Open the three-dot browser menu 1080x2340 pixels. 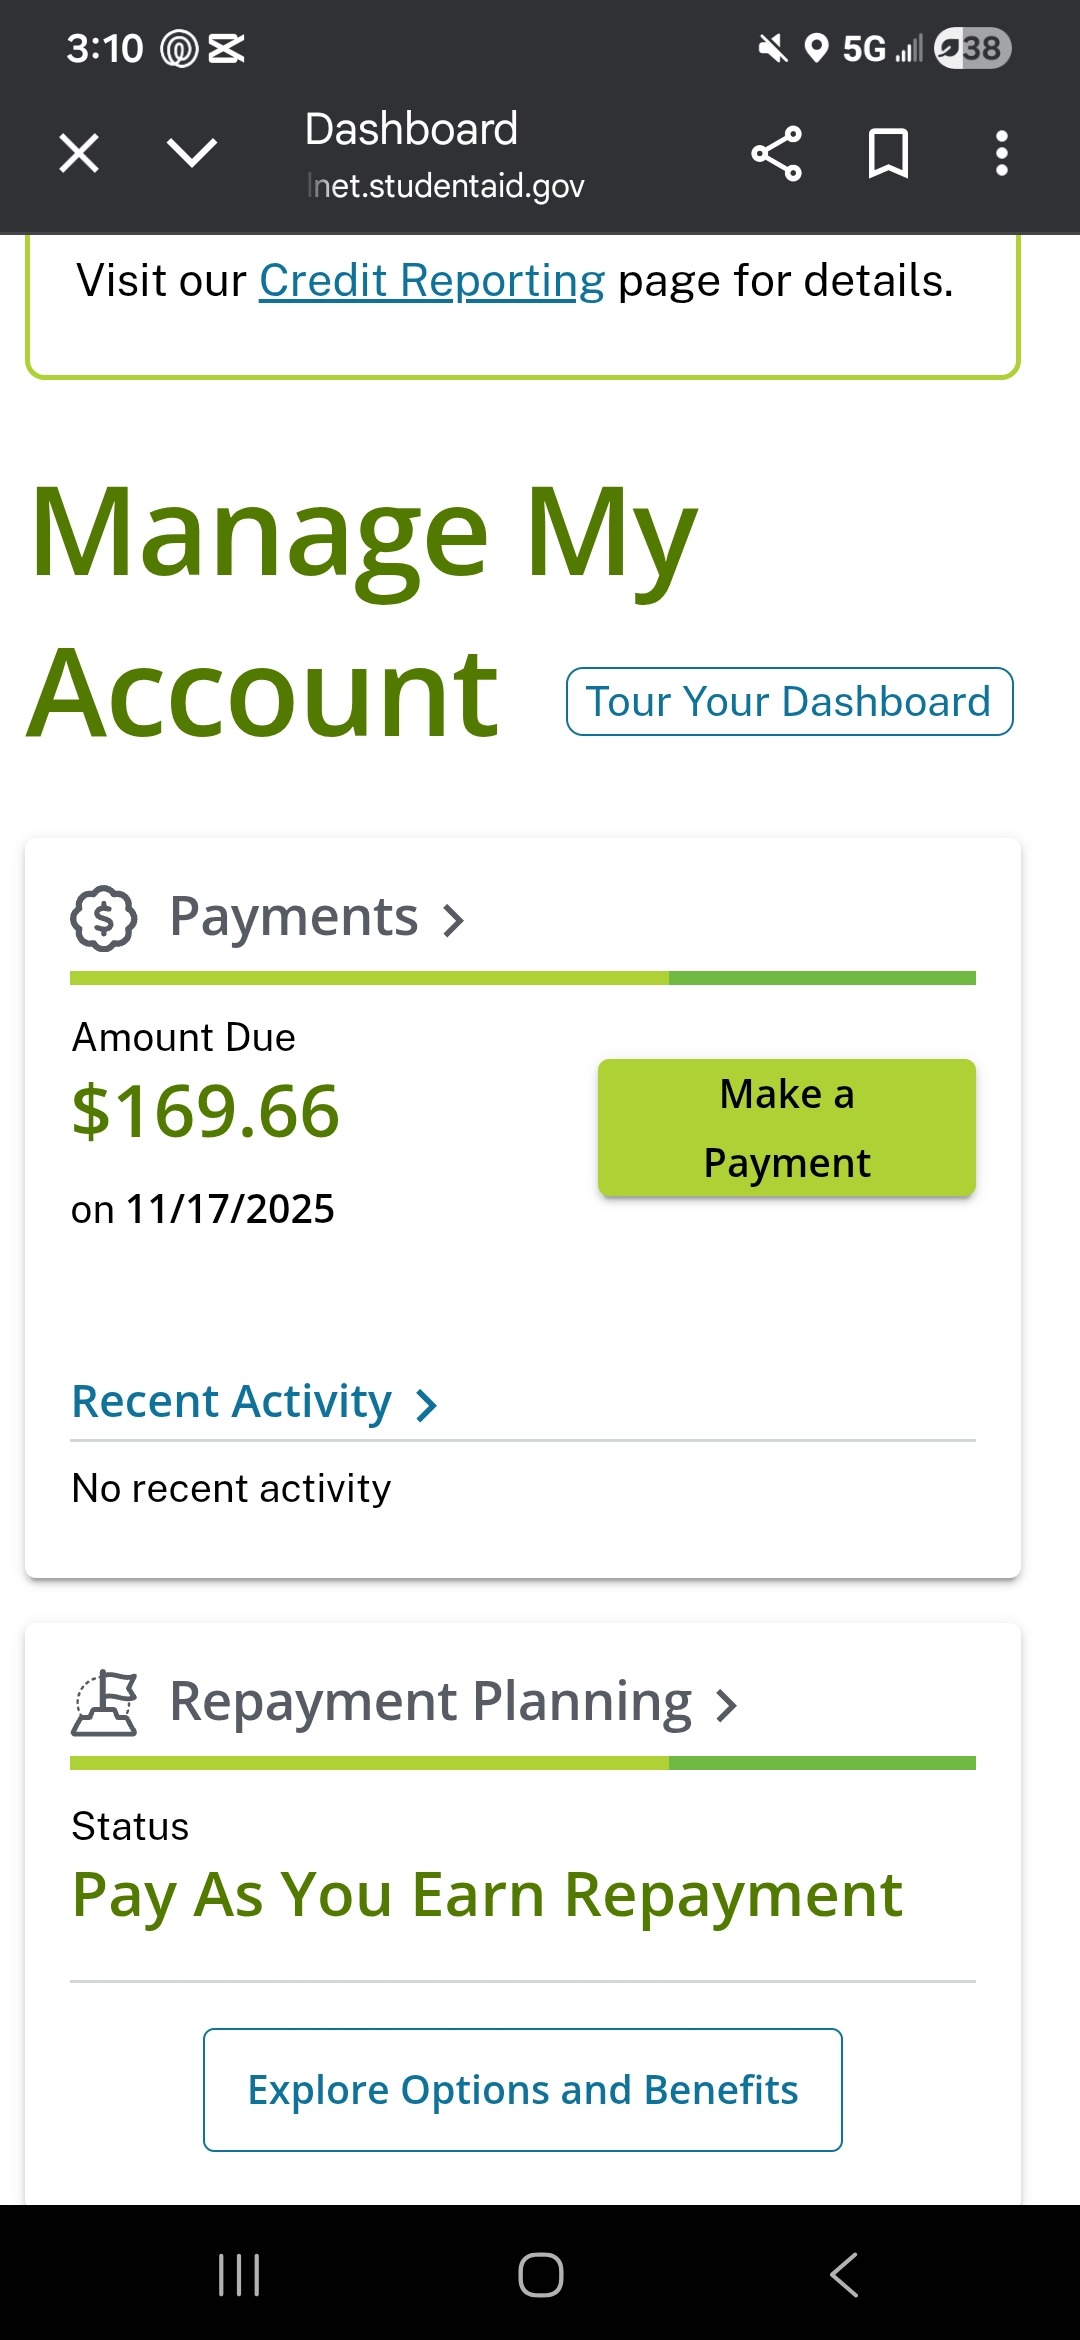pos(1001,153)
